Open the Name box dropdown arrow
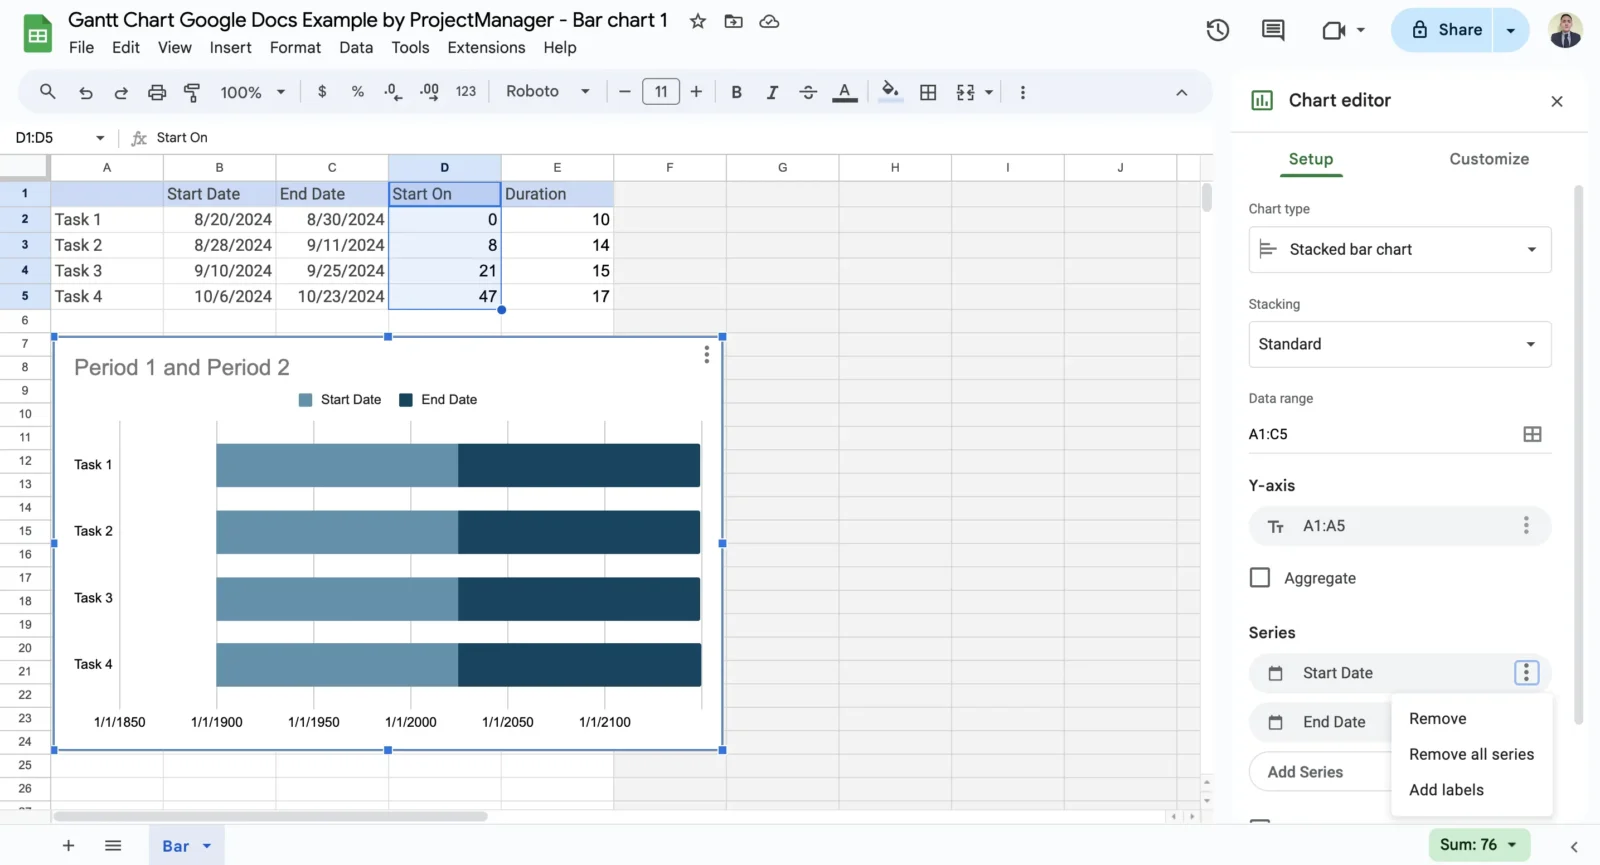The image size is (1600, 865). pyautogui.click(x=100, y=138)
